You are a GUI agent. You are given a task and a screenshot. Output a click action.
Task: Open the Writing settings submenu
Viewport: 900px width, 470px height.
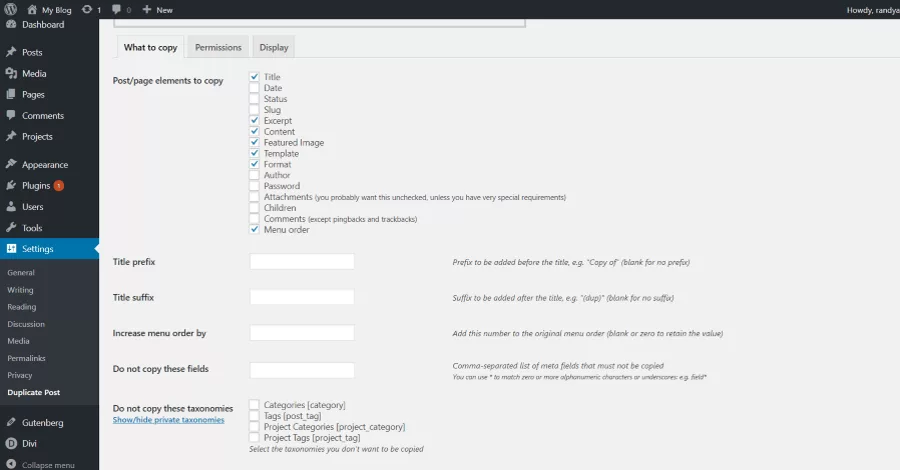(x=20, y=290)
